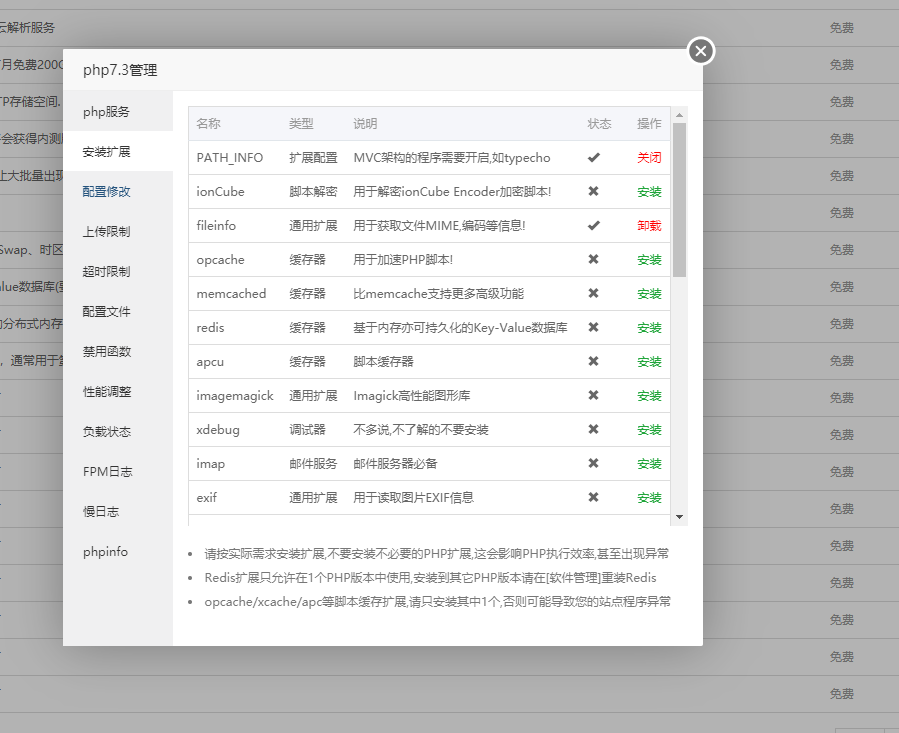This screenshot has height=733, width=899.
Task: Click the extension list scrollbar thumb
Action: tap(679, 200)
